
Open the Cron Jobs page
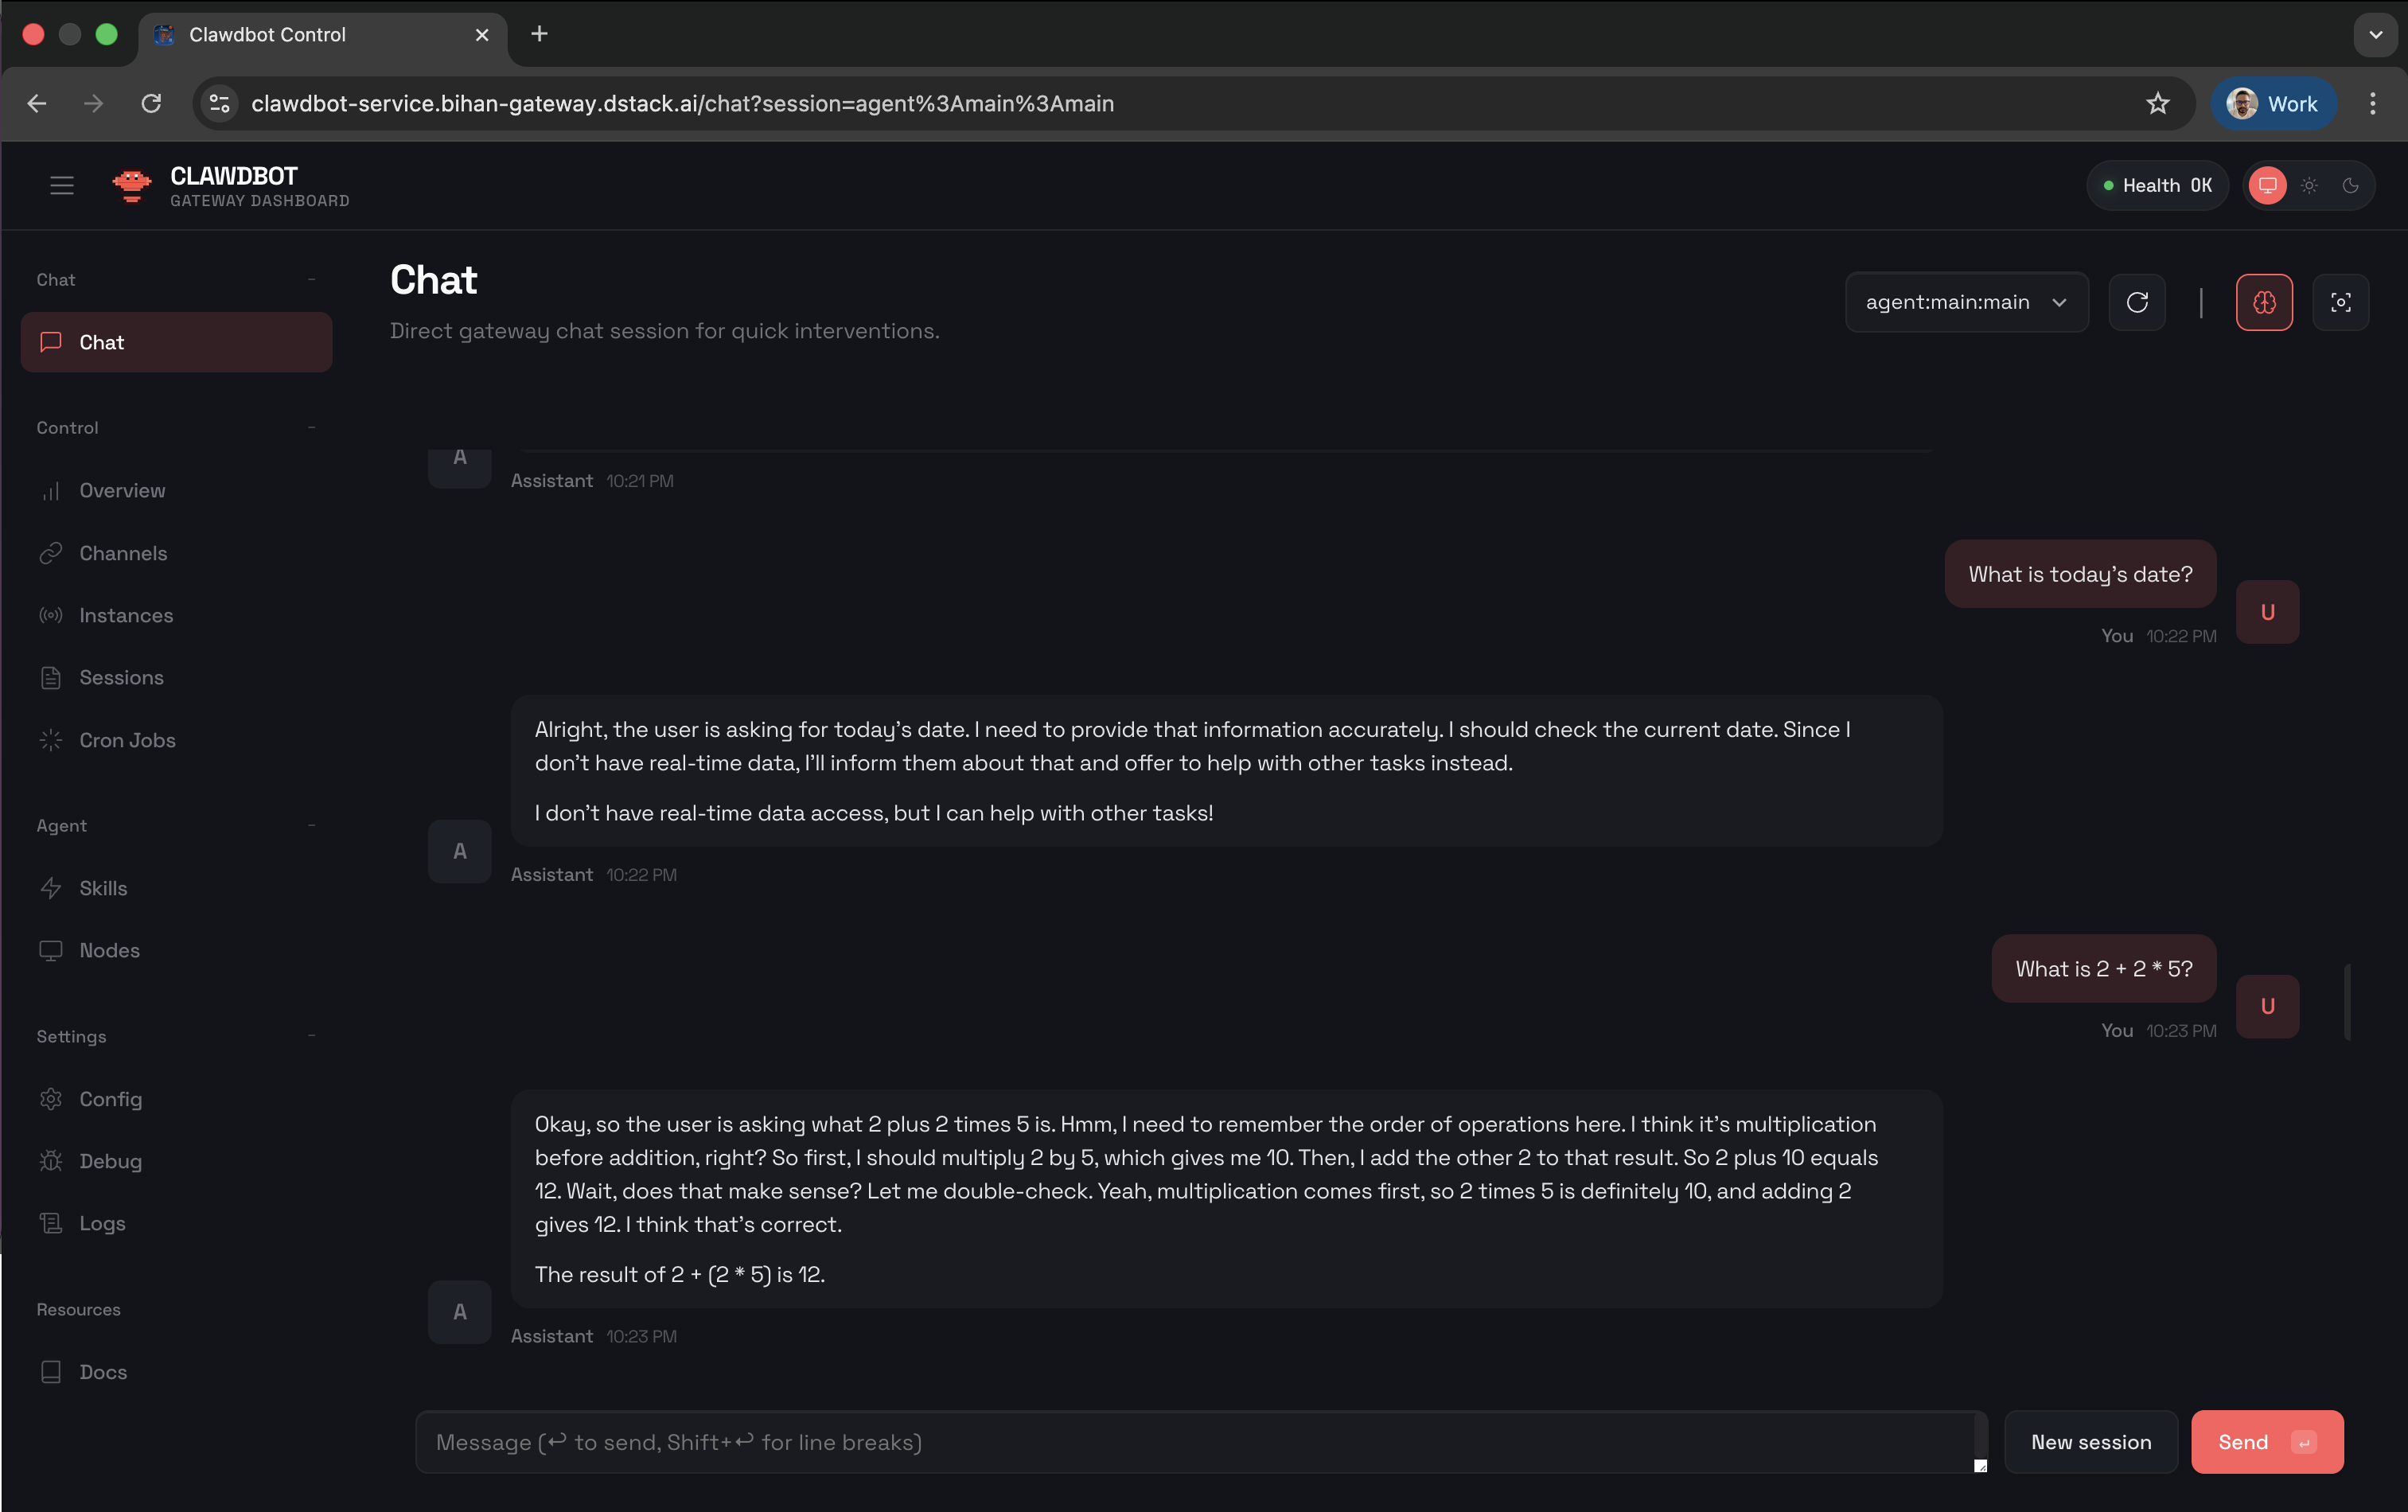pyautogui.click(x=127, y=740)
